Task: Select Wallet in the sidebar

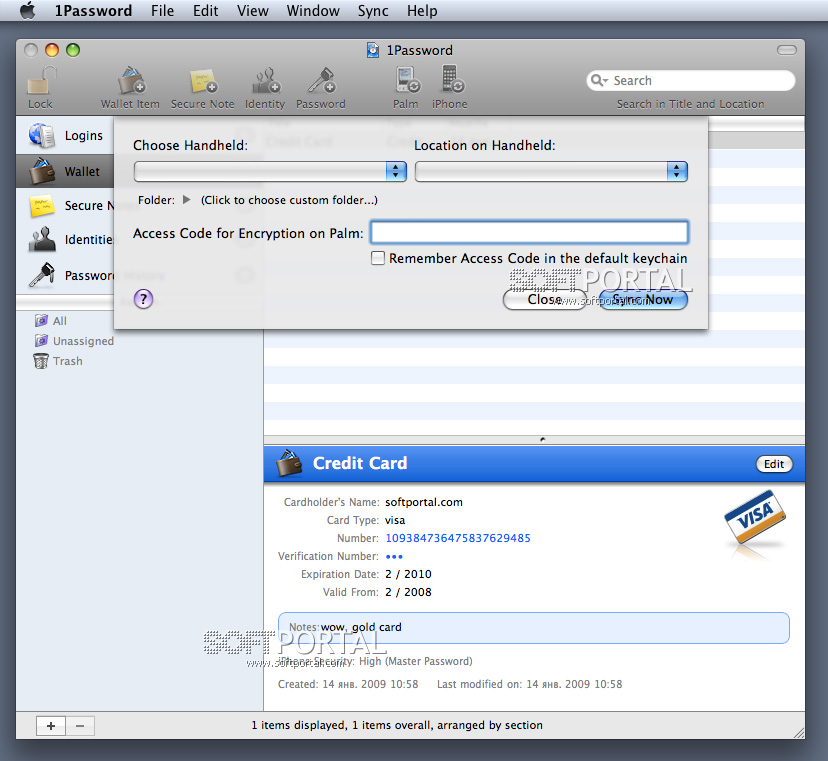Action: tap(65, 172)
